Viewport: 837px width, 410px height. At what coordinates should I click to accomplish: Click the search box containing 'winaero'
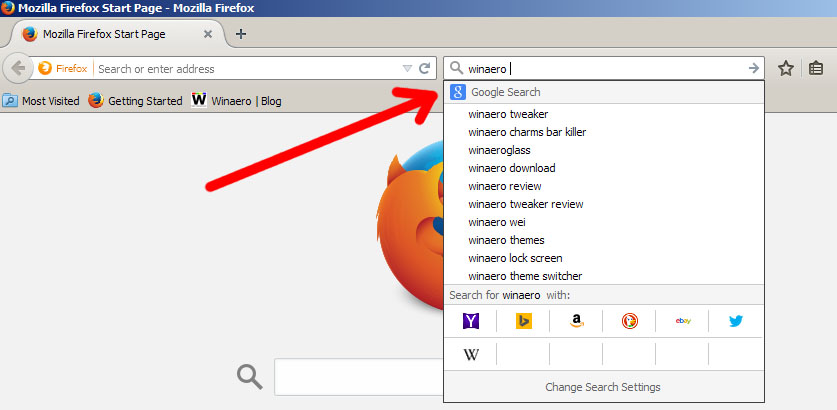(x=604, y=68)
